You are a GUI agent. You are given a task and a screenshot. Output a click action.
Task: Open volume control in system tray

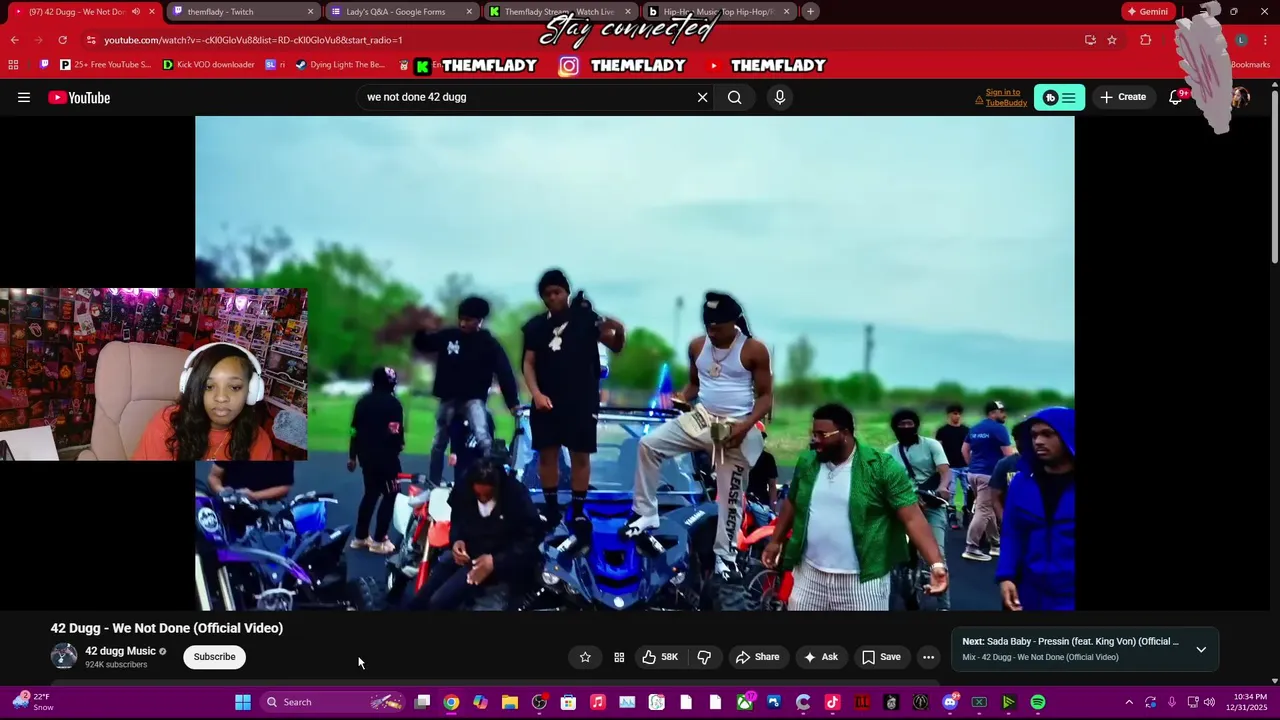[1209, 702]
